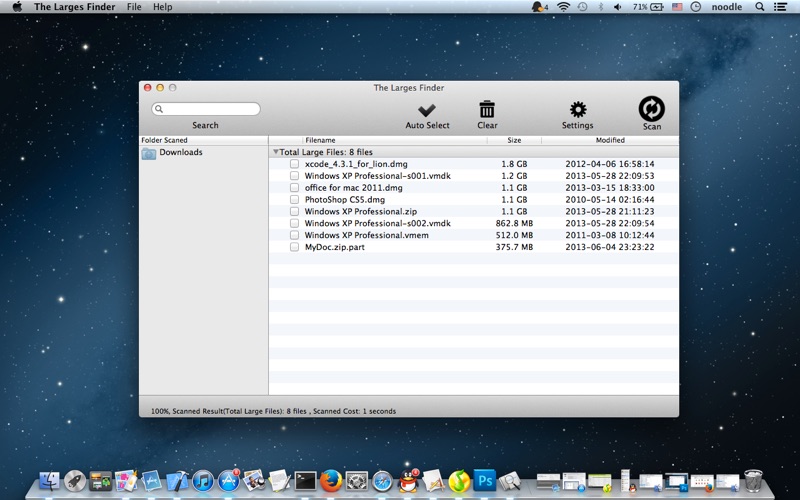
Task: Sort by the Size column header
Action: click(514, 140)
